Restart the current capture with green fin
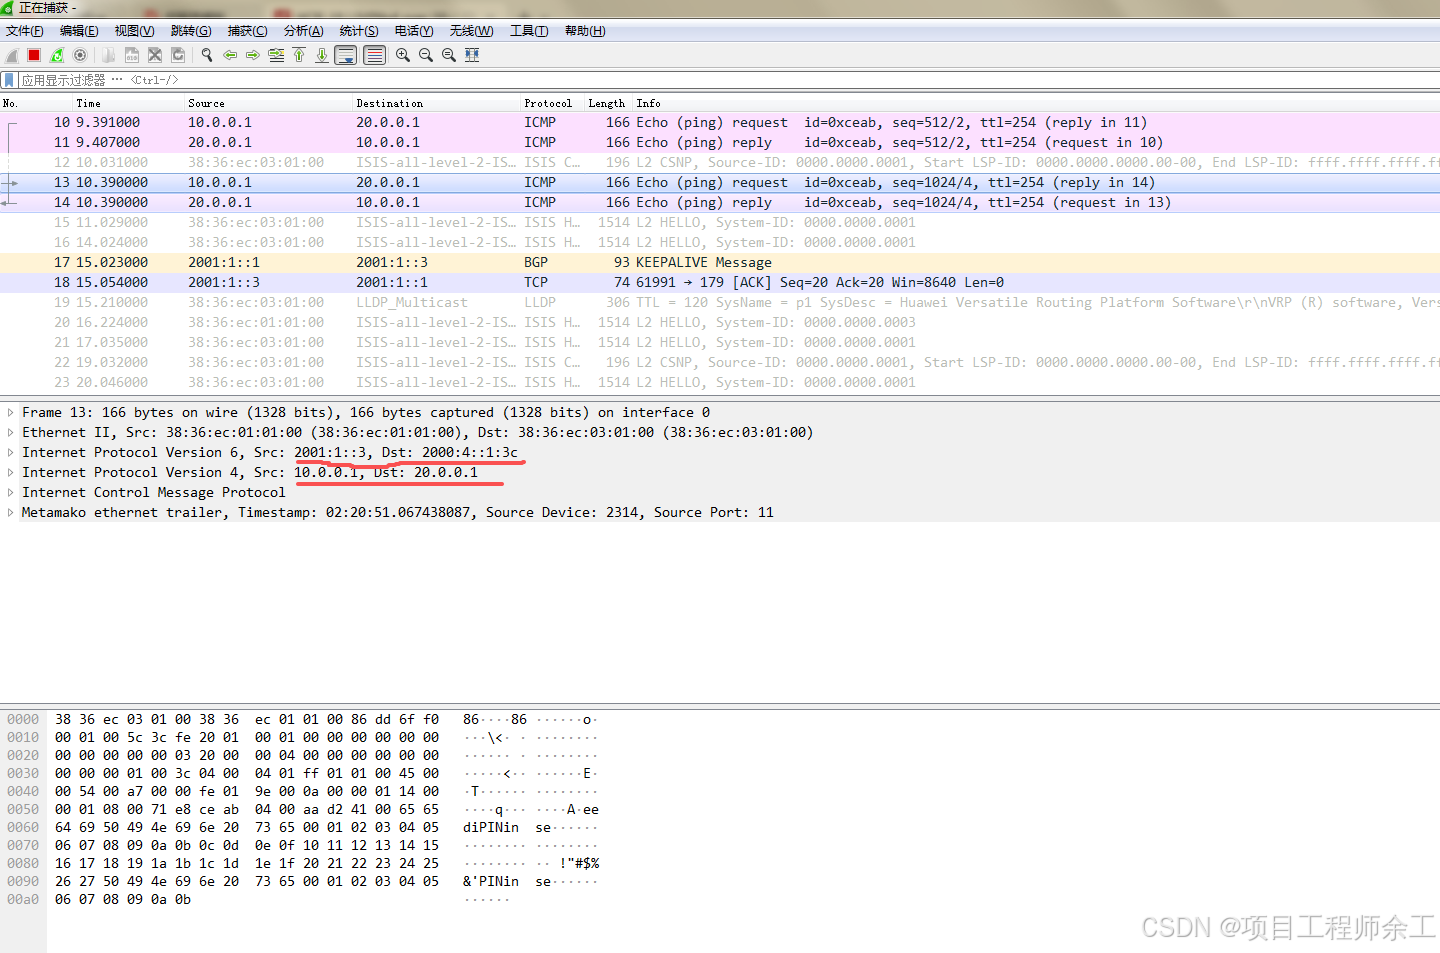Image resolution: width=1440 pixels, height=953 pixels. tap(57, 56)
